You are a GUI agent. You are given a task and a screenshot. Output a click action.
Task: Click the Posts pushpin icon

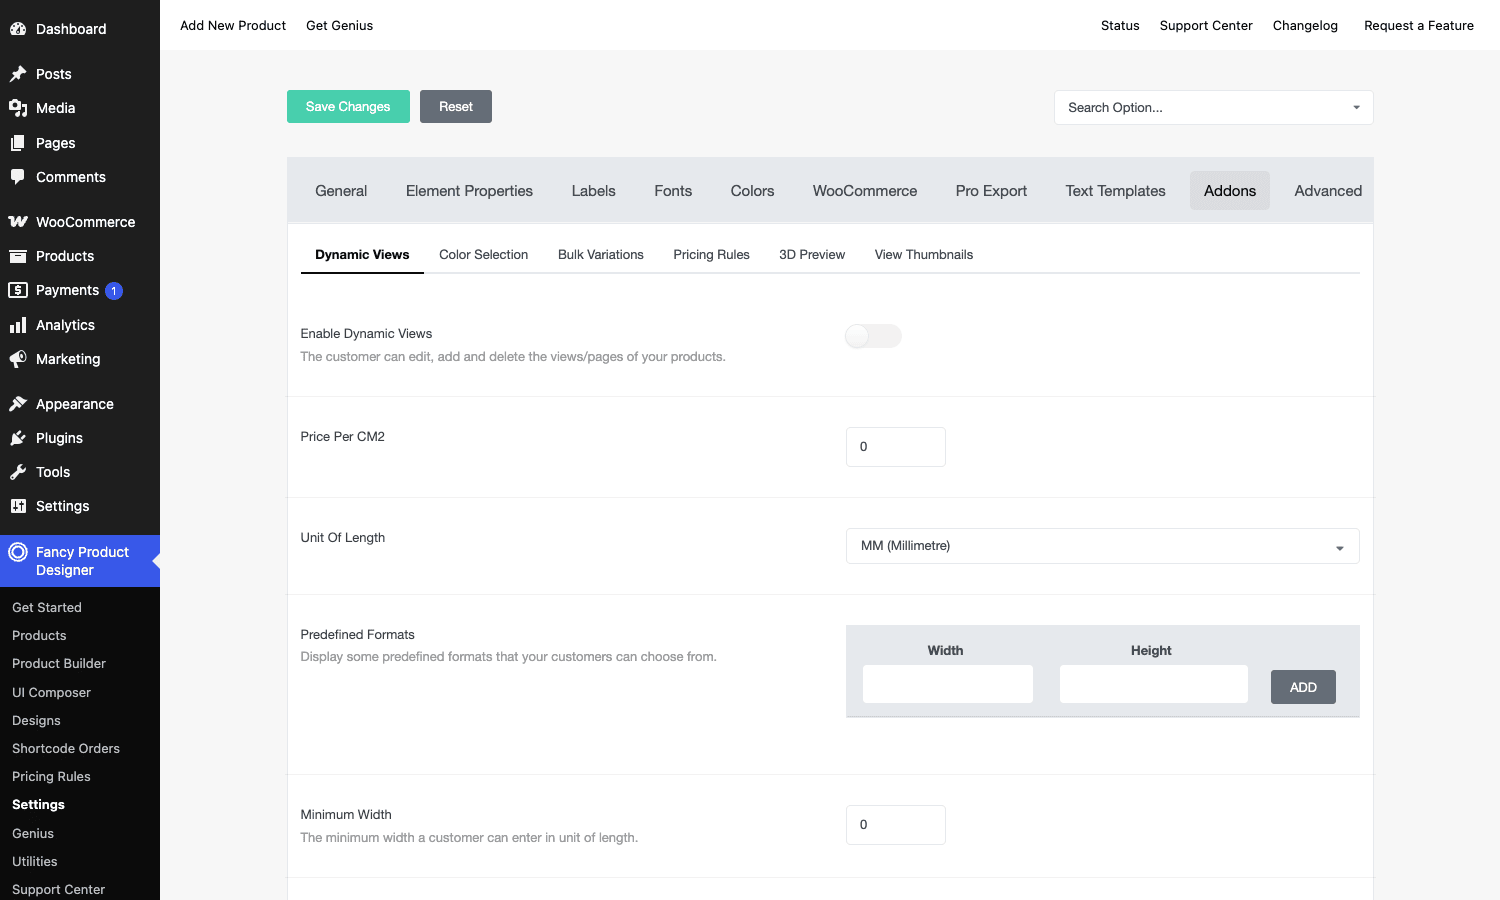click(x=18, y=74)
